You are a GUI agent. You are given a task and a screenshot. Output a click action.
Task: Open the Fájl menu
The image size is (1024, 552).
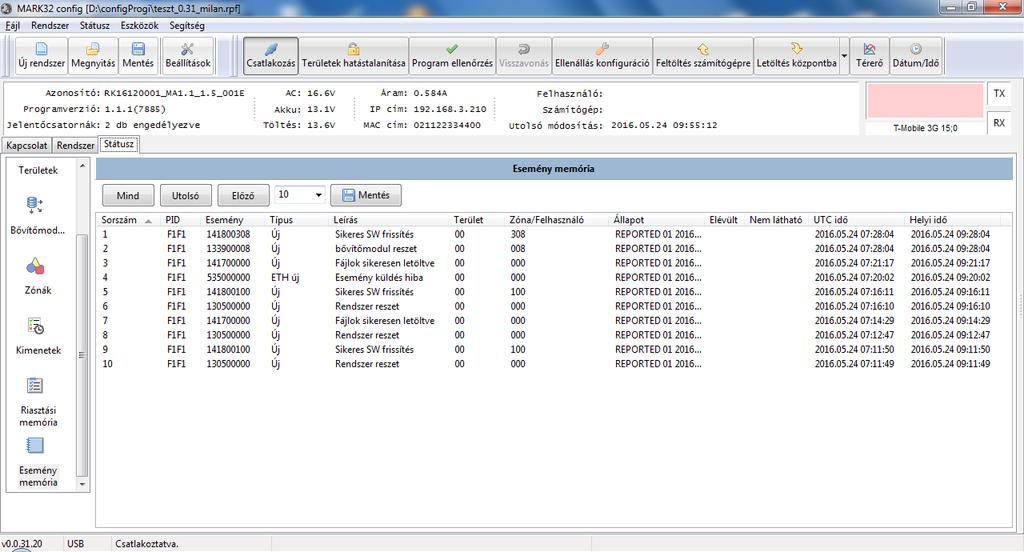(12, 25)
